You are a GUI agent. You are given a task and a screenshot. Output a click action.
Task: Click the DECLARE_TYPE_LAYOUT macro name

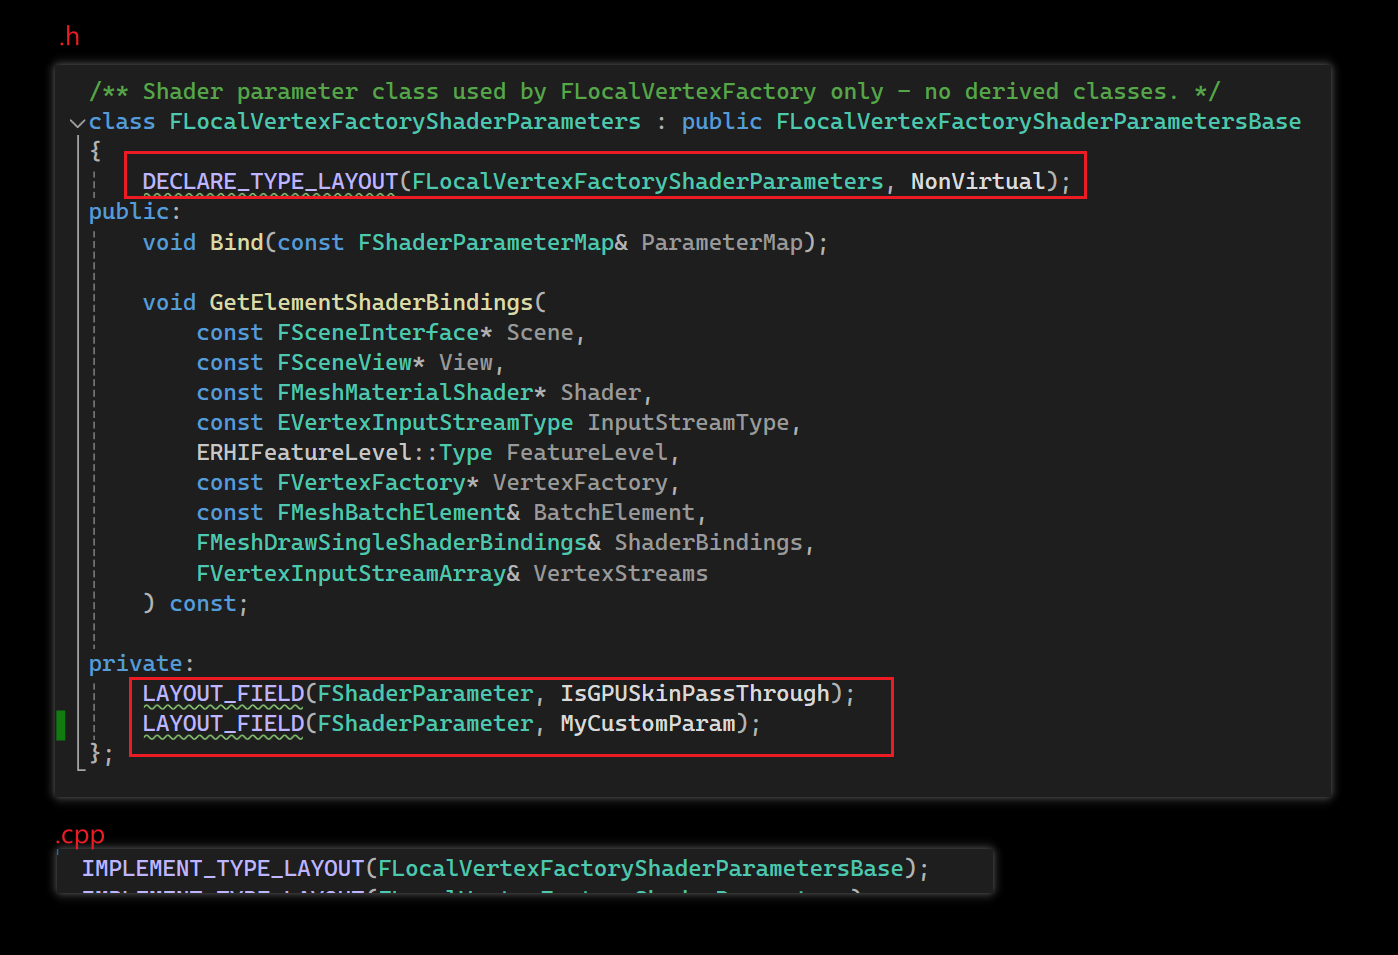click(x=270, y=182)
